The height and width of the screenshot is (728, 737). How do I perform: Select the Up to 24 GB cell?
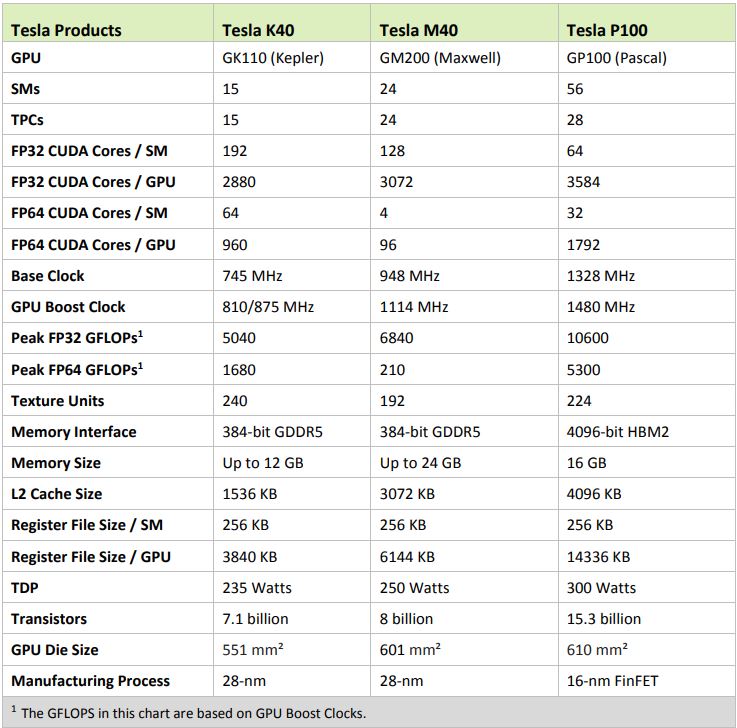(x=420, y=463)
